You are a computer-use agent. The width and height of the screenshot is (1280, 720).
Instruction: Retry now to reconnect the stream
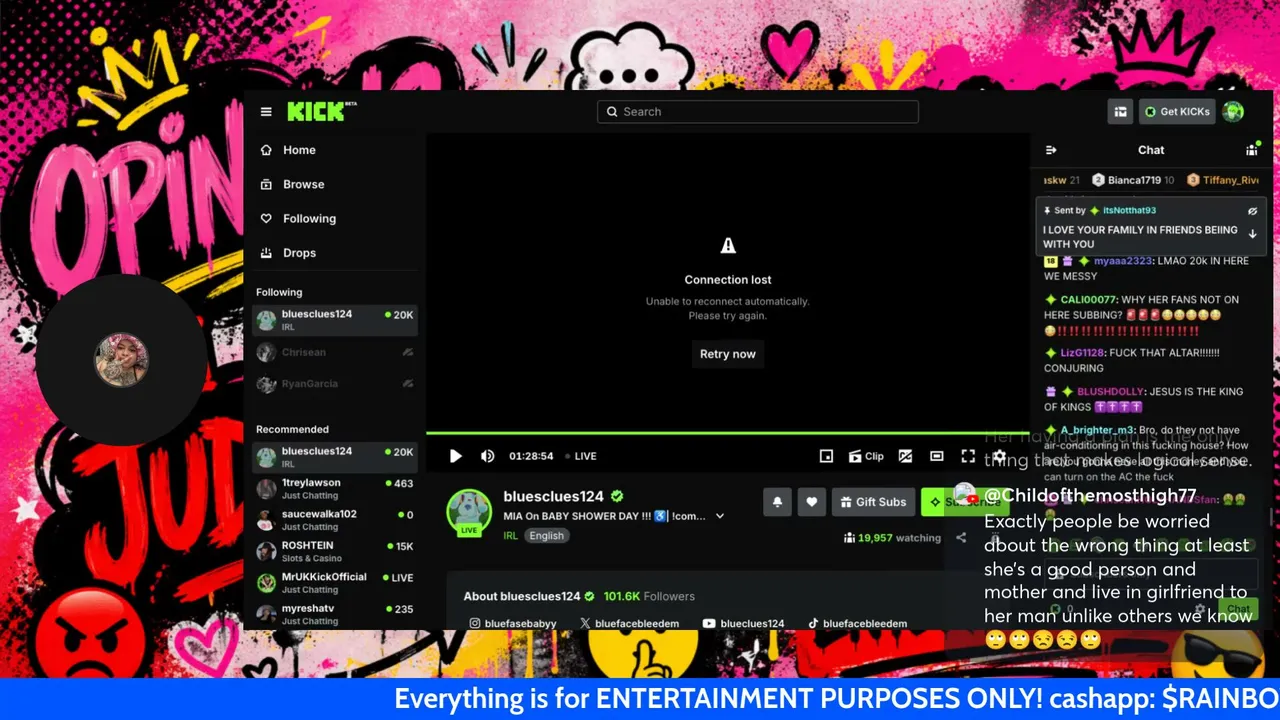728,354
